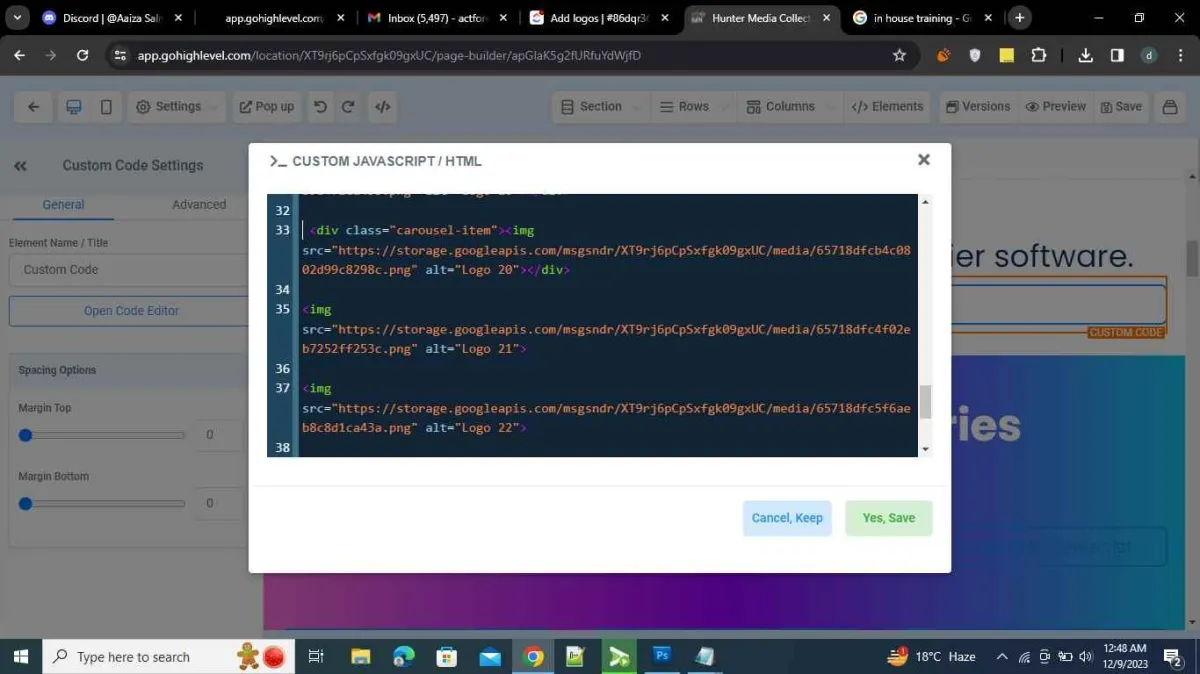Viewport: 1200px width, 674px height.
Task: Close the Custom JavaScript / HTML dialog
Action: pos(924,160)
